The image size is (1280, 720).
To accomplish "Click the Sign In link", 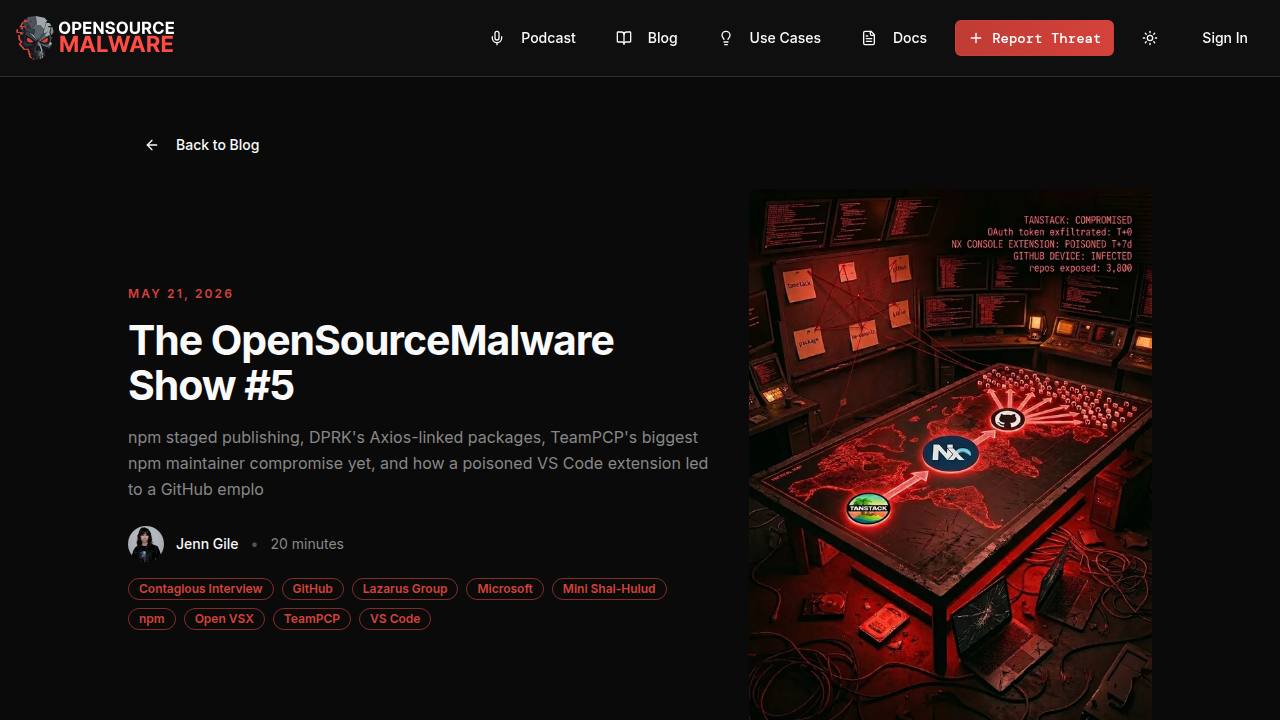I will pyautogui.click(x=1224, y=38).
